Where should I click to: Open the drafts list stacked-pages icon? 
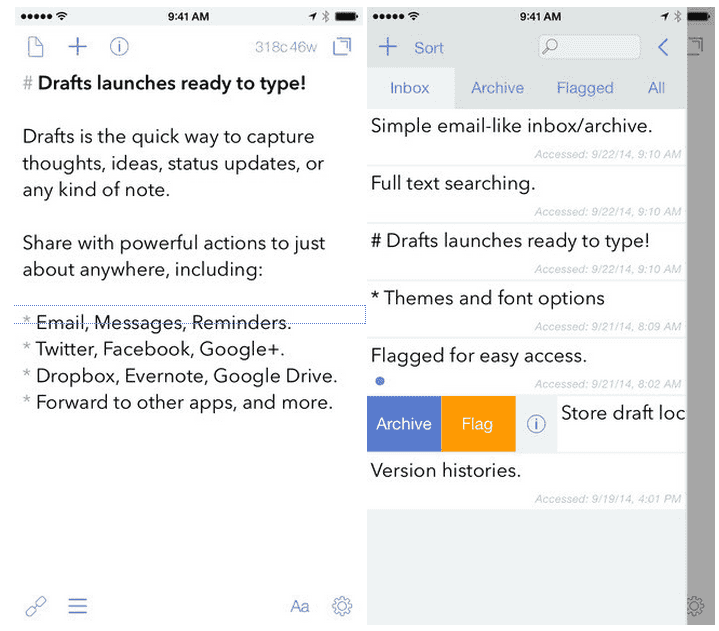342,47
